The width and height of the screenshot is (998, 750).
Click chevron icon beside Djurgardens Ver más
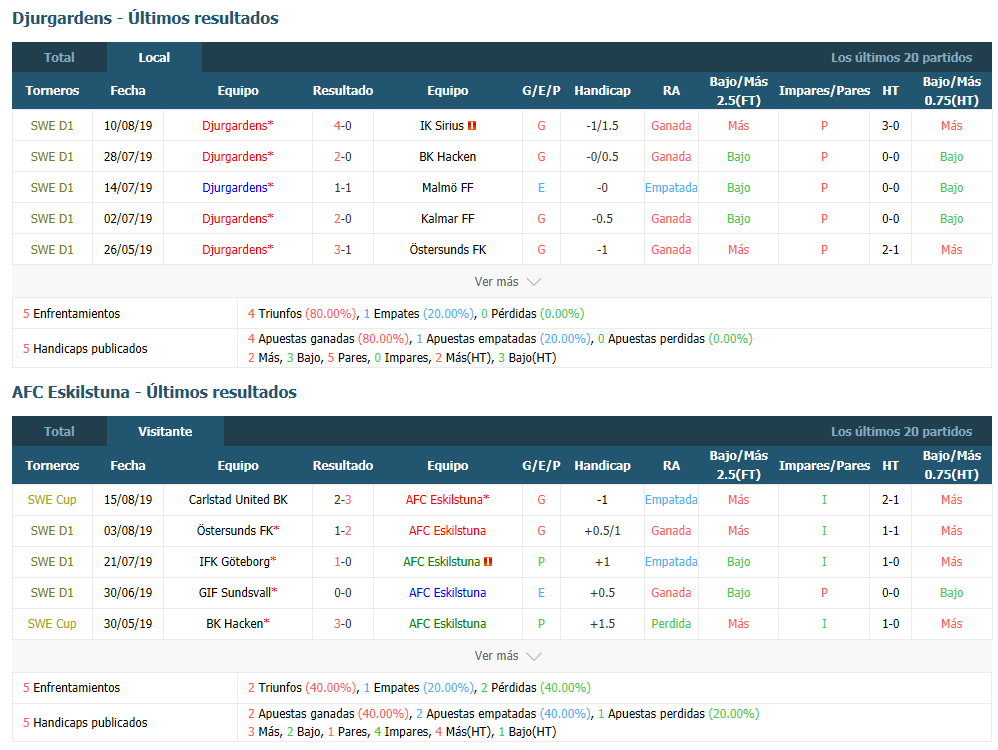tap(533, 281)
